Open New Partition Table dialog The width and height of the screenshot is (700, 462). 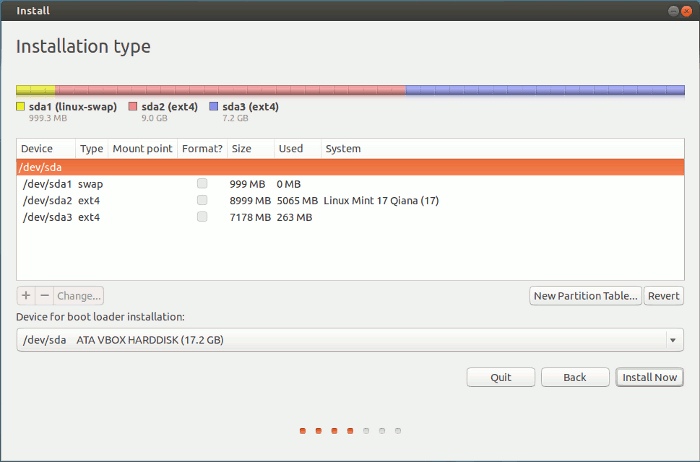pyautogui.click(x=585, y=296)
